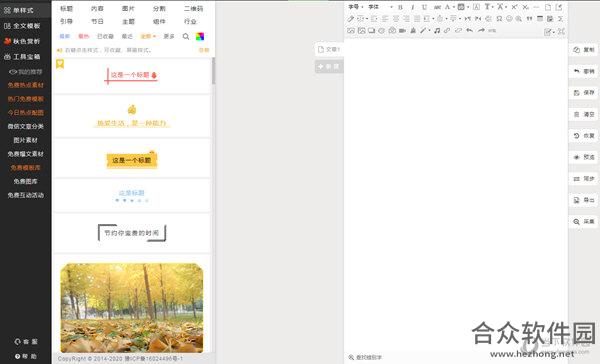This screenshot has height=364, width=600.
Task: Select the 内容 style category tab
Action: (97, 8)
